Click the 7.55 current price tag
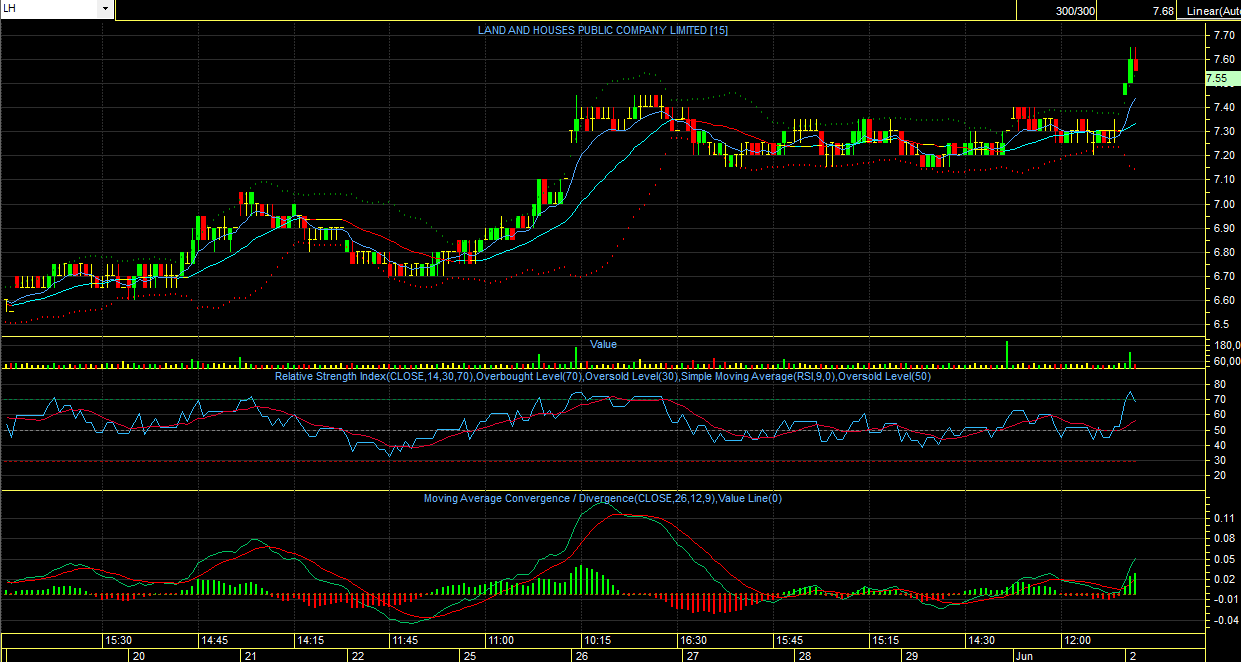This screenshot has width=1241, height=662. coord(1216,77)
